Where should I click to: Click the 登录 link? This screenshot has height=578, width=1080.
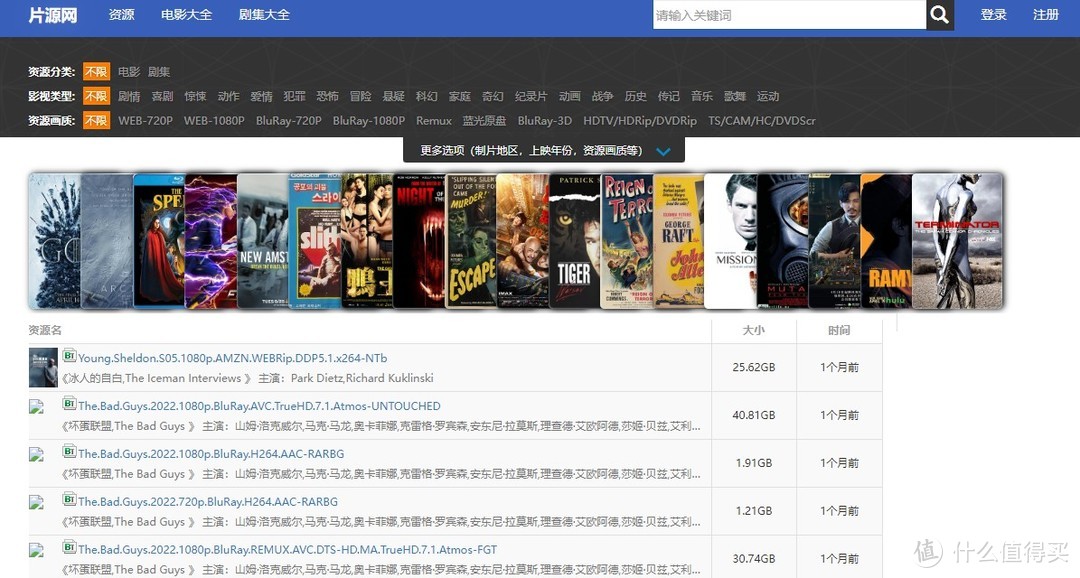(x=994, y=15)
